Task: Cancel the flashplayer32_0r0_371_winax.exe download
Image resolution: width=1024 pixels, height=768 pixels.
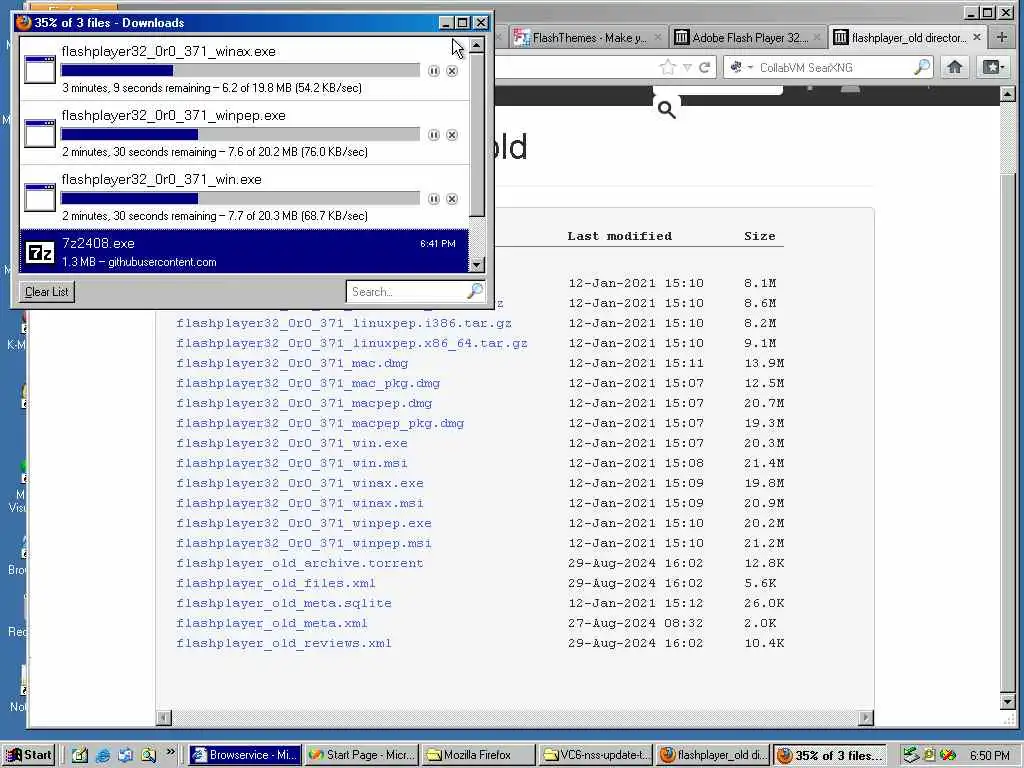Action: pos(452,71)
